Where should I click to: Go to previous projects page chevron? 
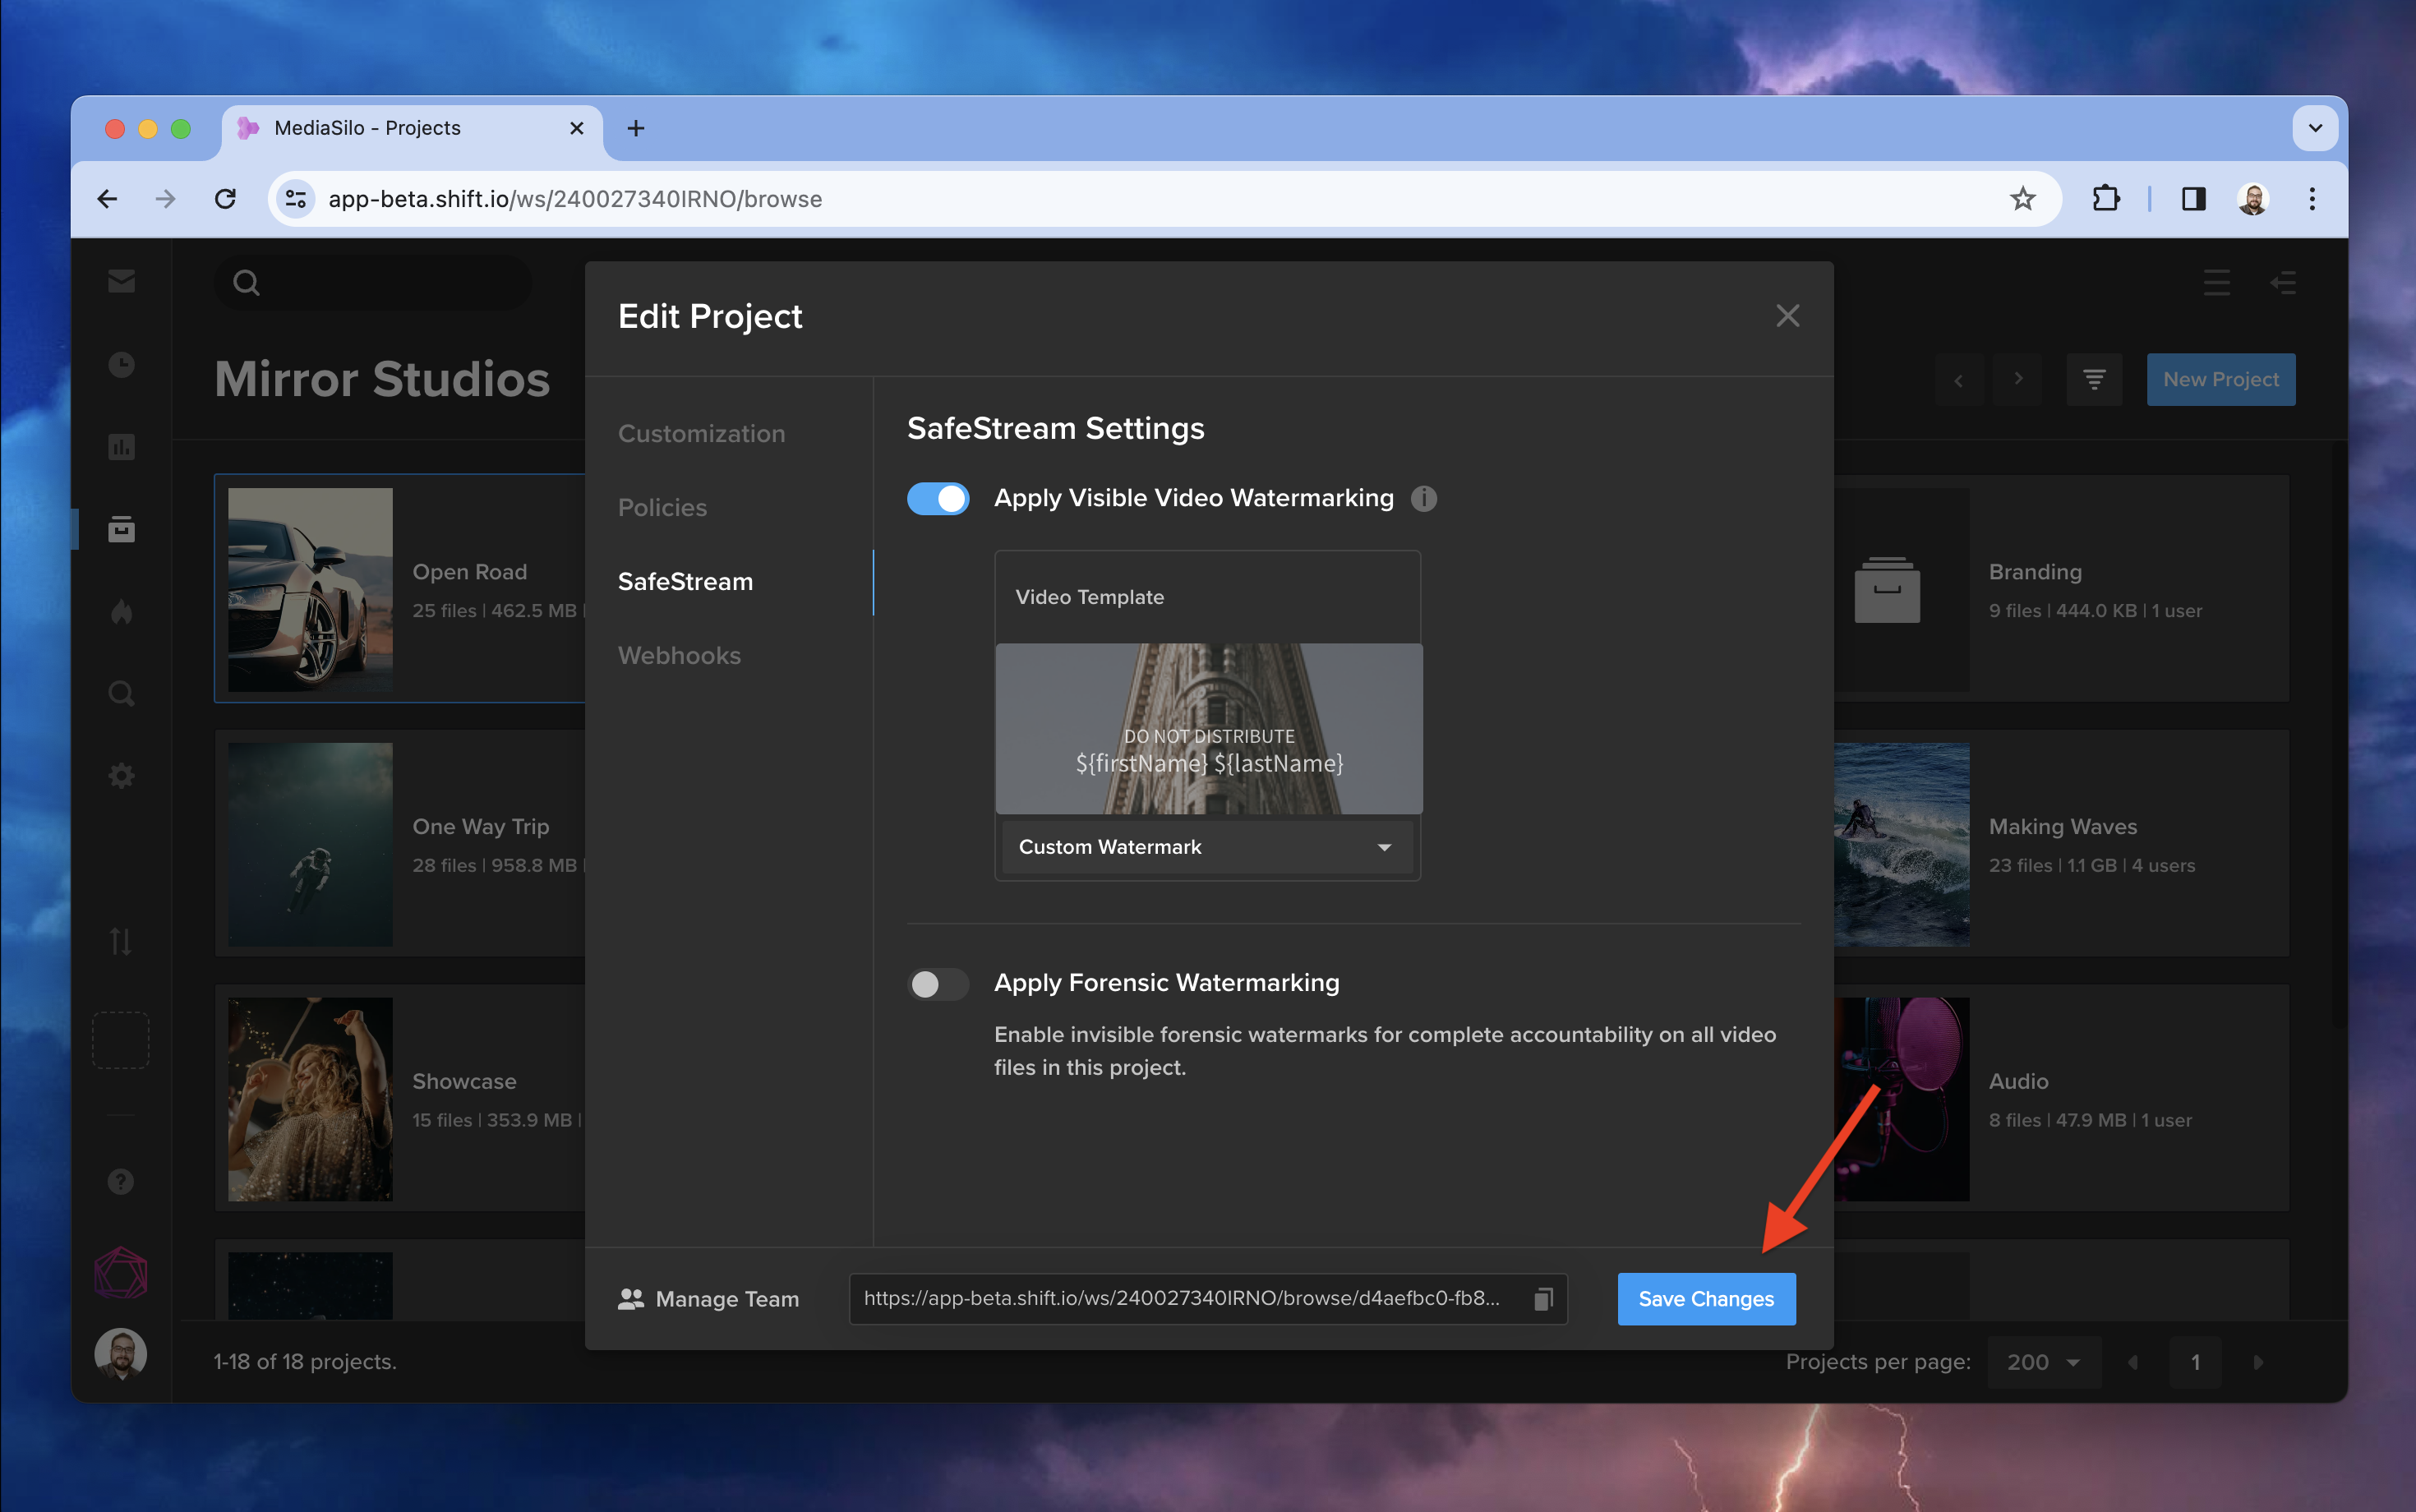(1958, 379)
